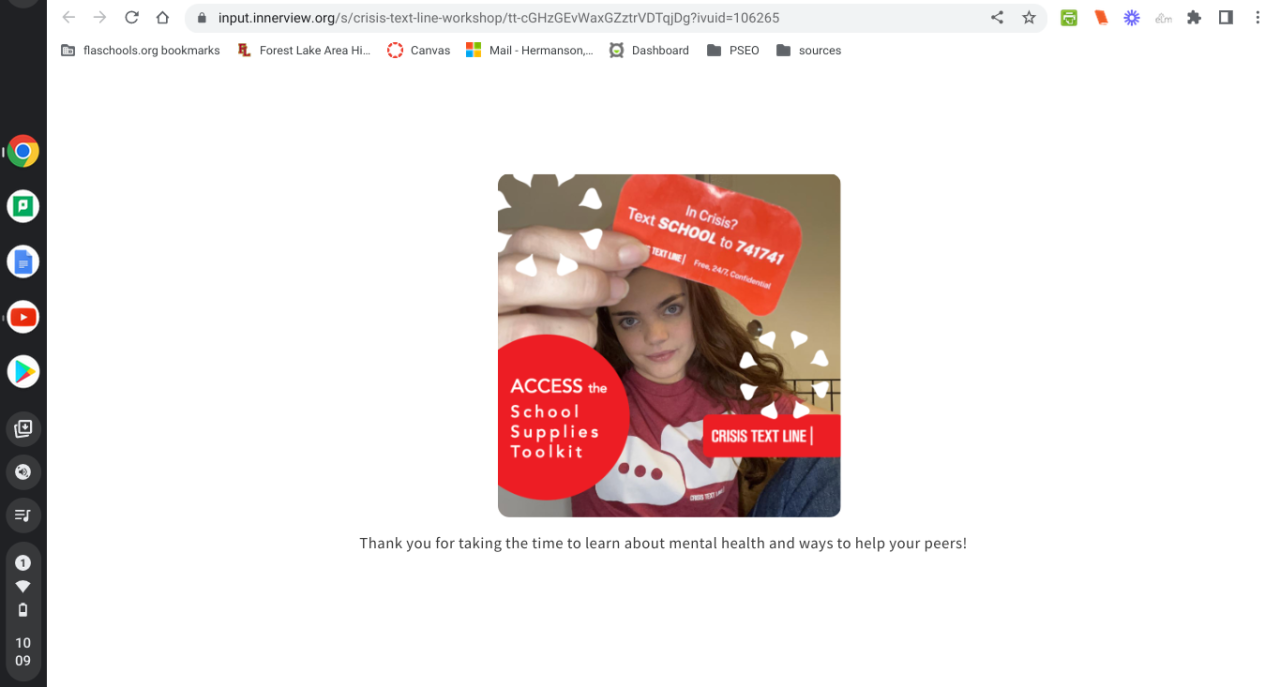Open the Forest Lake Area Hi... bookmark
Viewport: 1280px width, 687px height.
click(x=304, y=50)
